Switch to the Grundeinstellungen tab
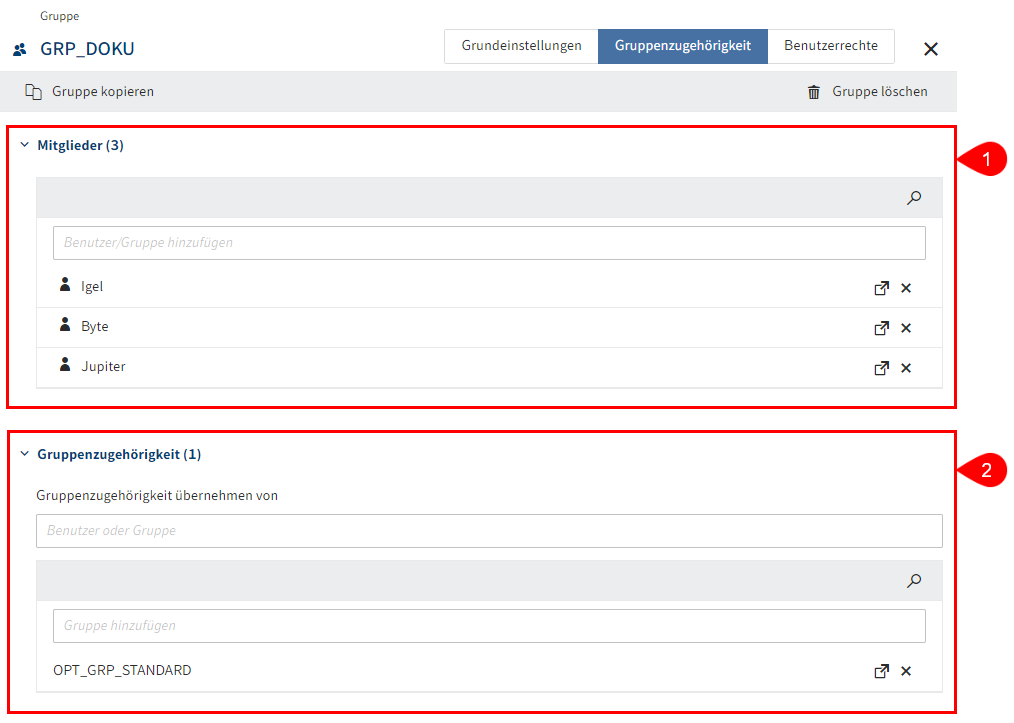The width and height of the screenshot is (1014, 723). pos(521,46)
